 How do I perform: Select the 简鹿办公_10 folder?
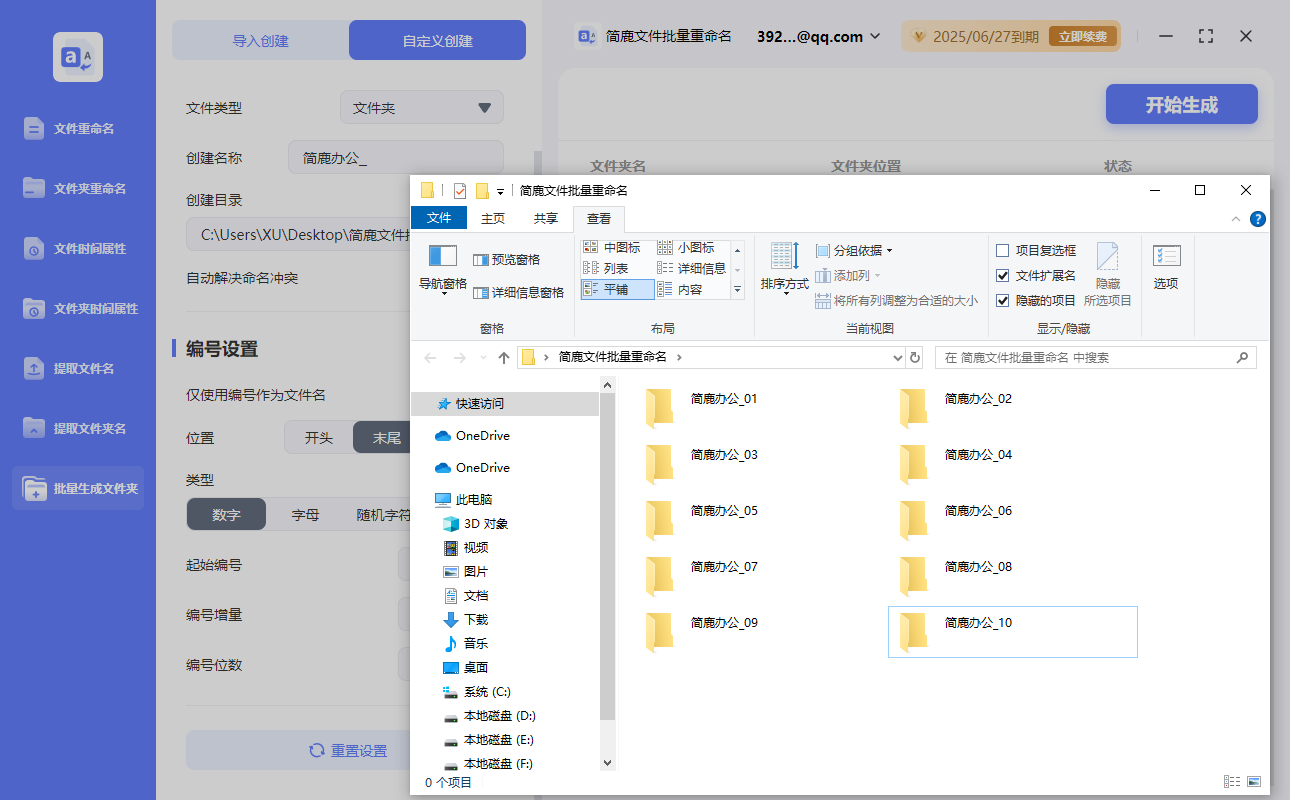(x=1012, y=630)
